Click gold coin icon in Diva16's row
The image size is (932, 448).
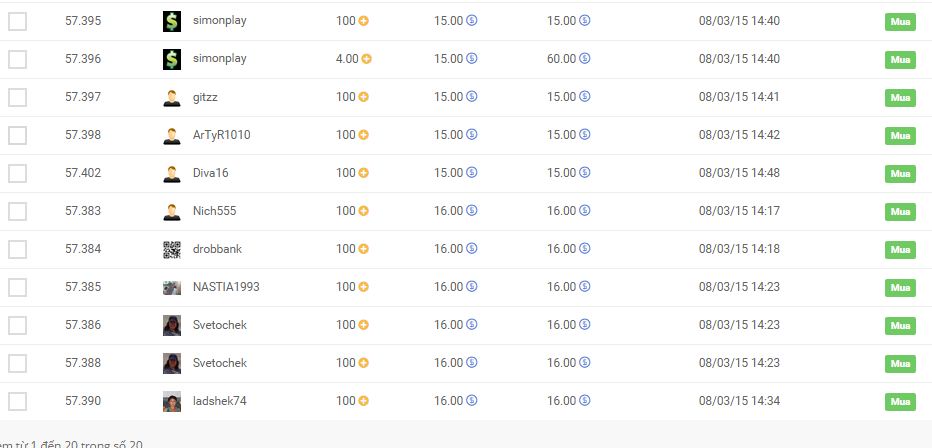(x=364, y=173)
